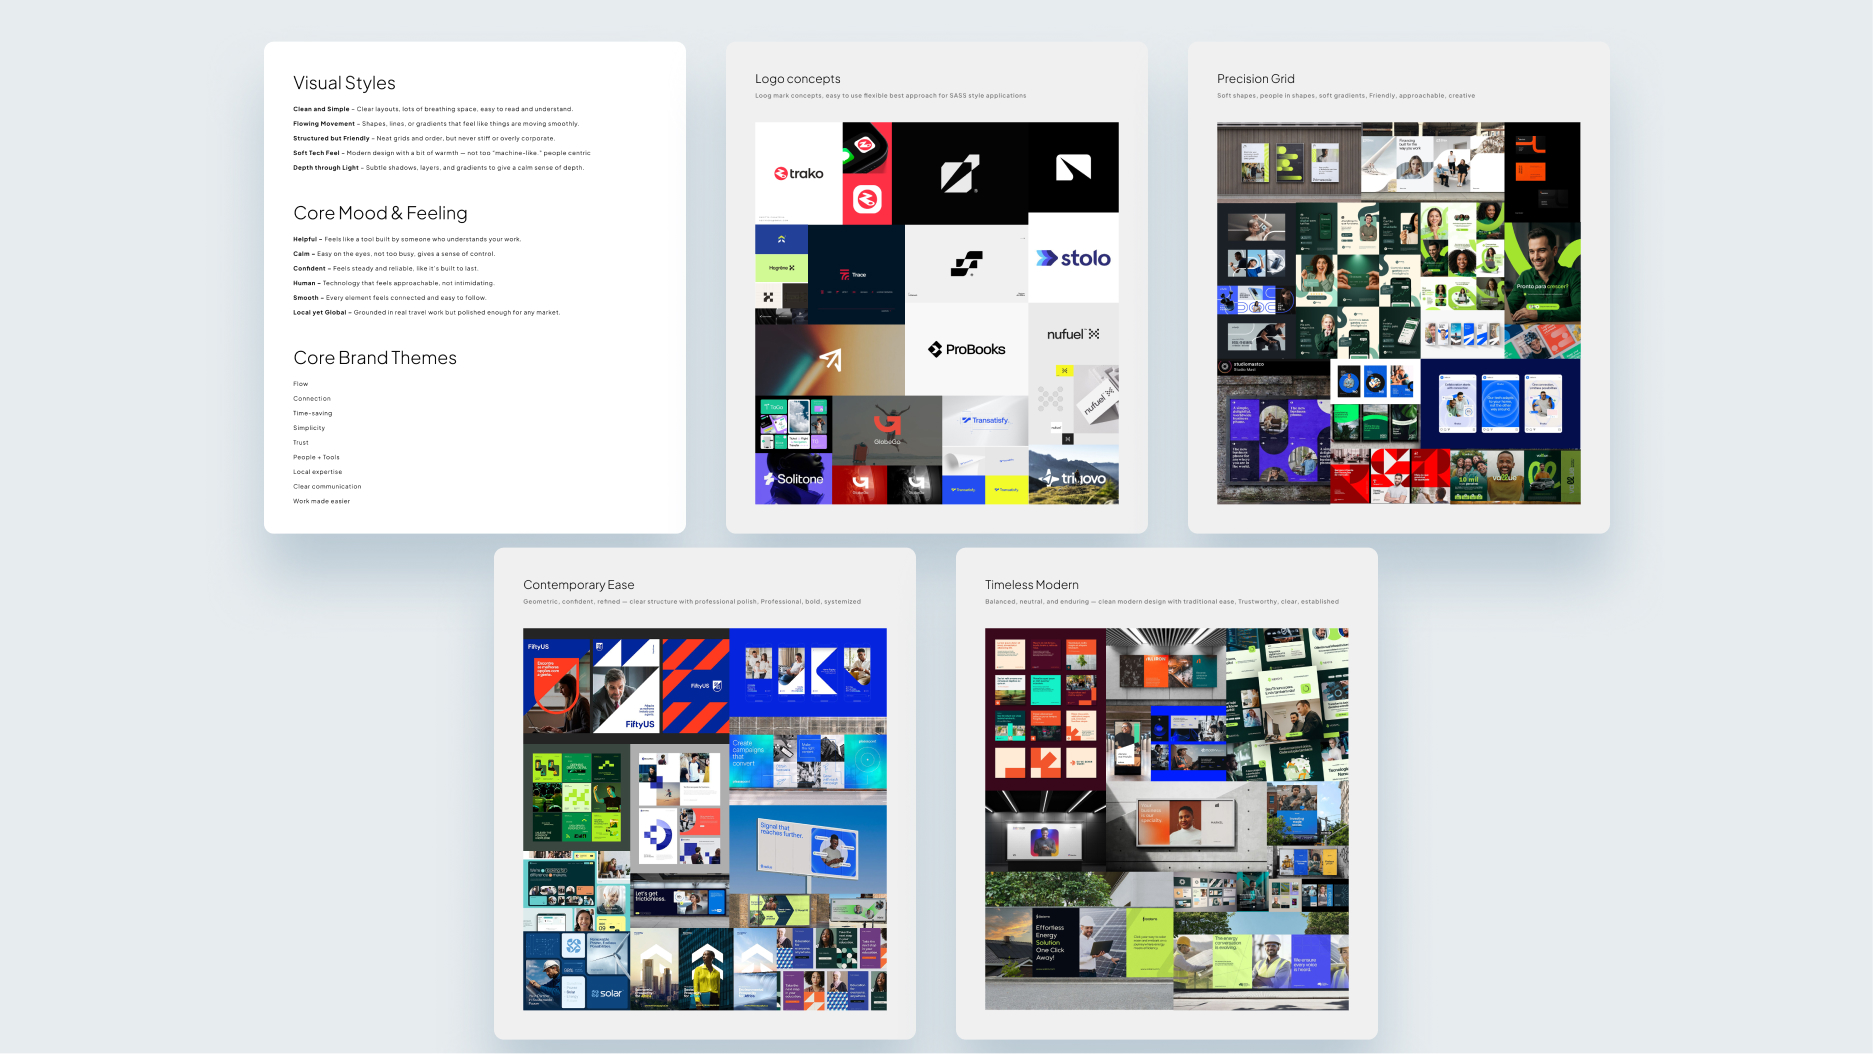This screenshot has height=1054, width=1873.
Task: Click the Precision Grid subtitle description
Action: point(1346,96)
